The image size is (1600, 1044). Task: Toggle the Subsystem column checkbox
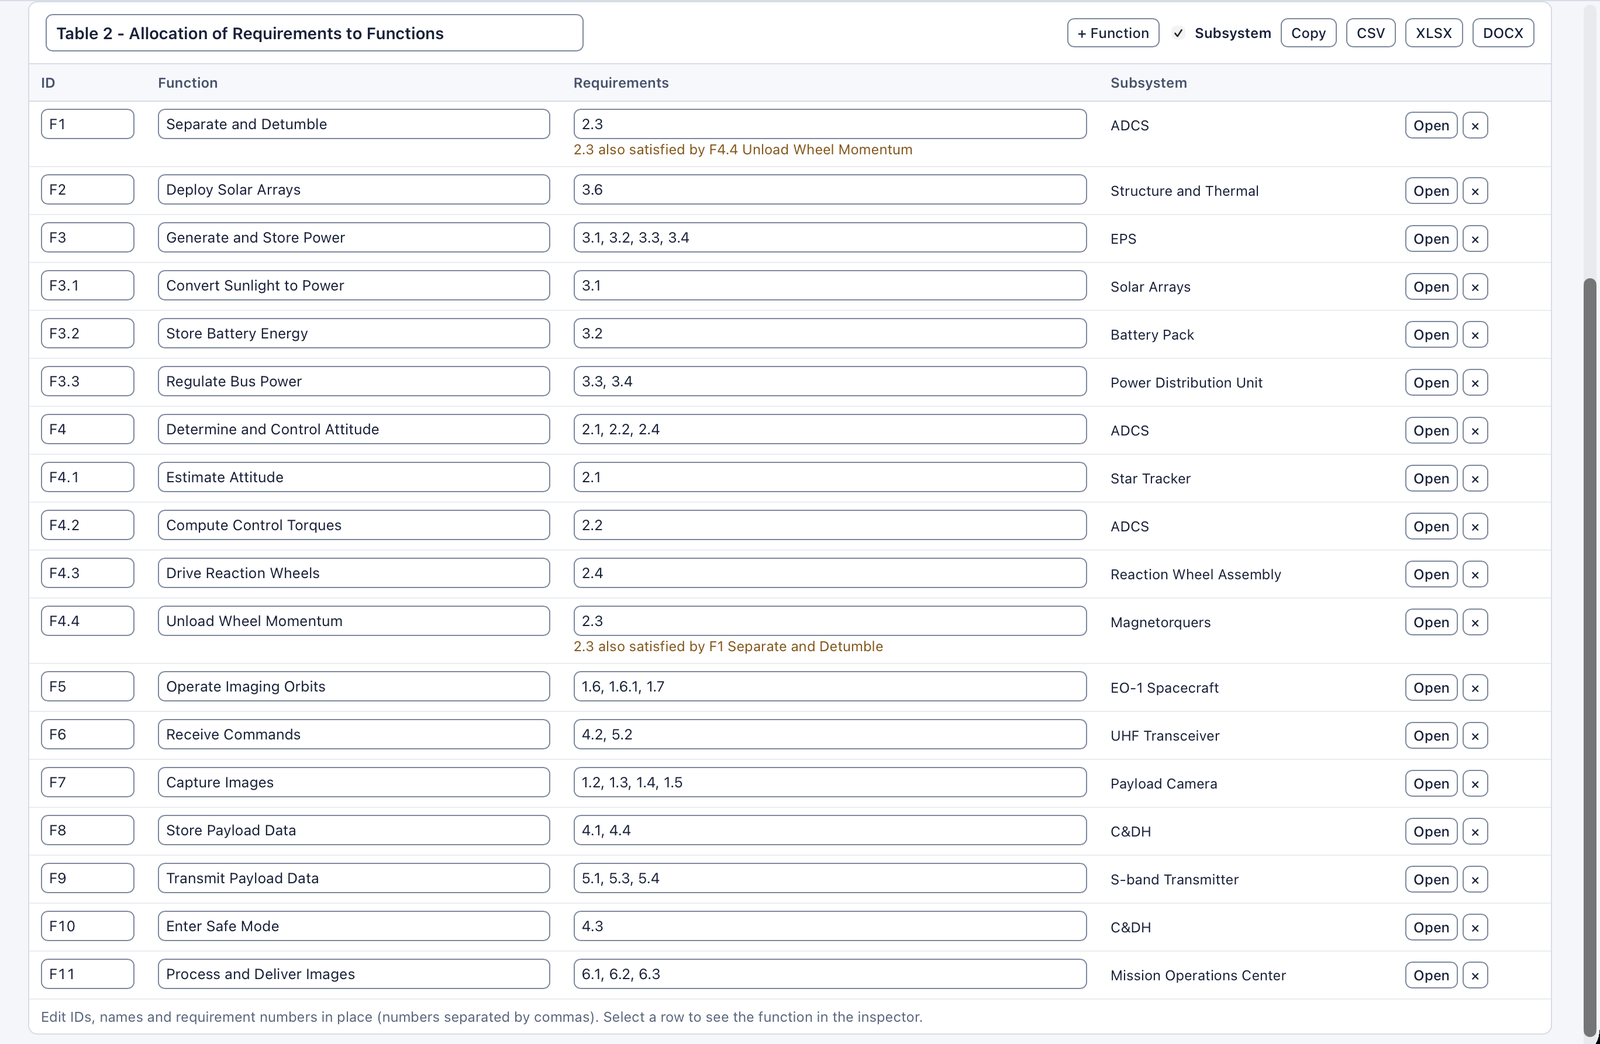[x=1179, y=33]
